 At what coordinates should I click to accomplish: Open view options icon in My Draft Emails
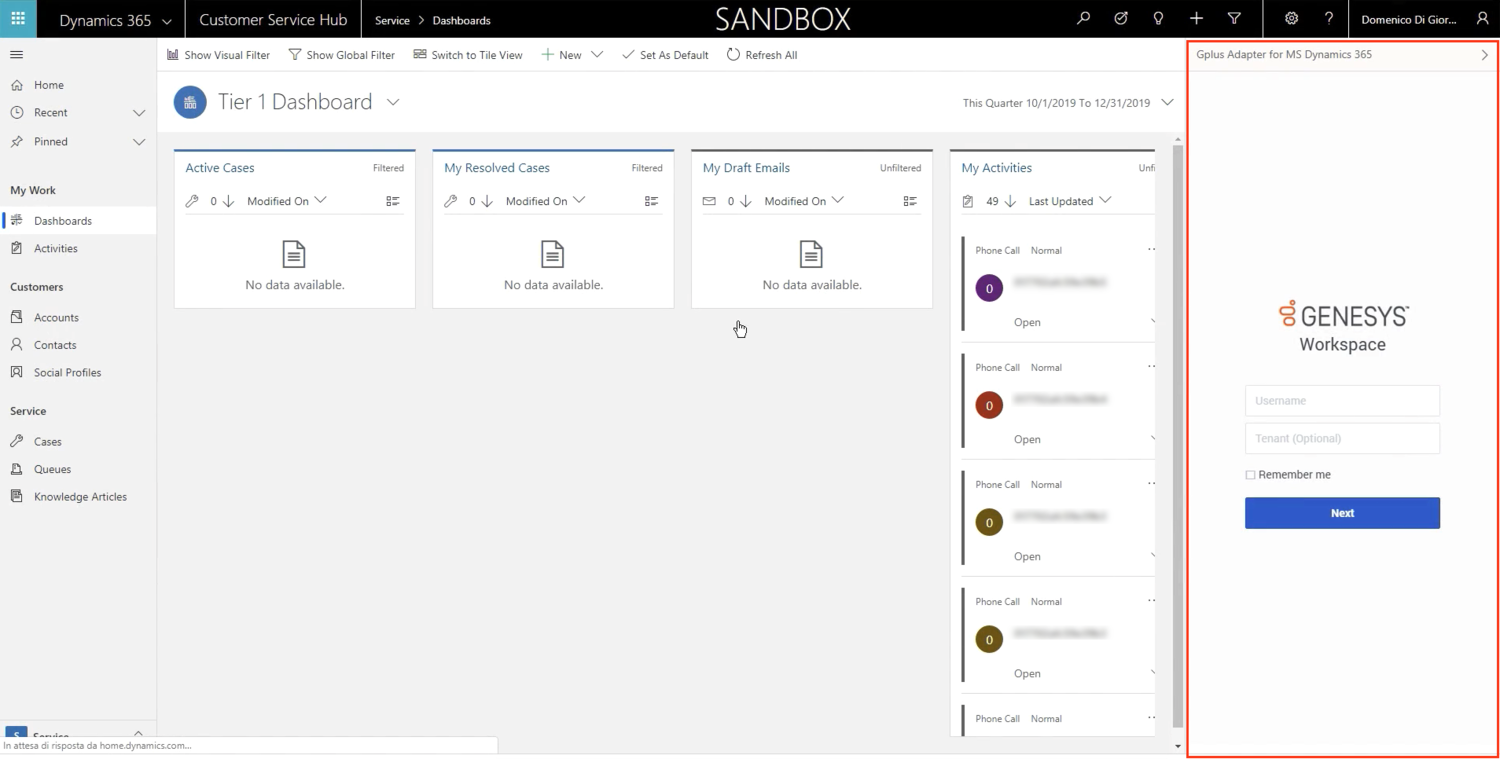910,201
